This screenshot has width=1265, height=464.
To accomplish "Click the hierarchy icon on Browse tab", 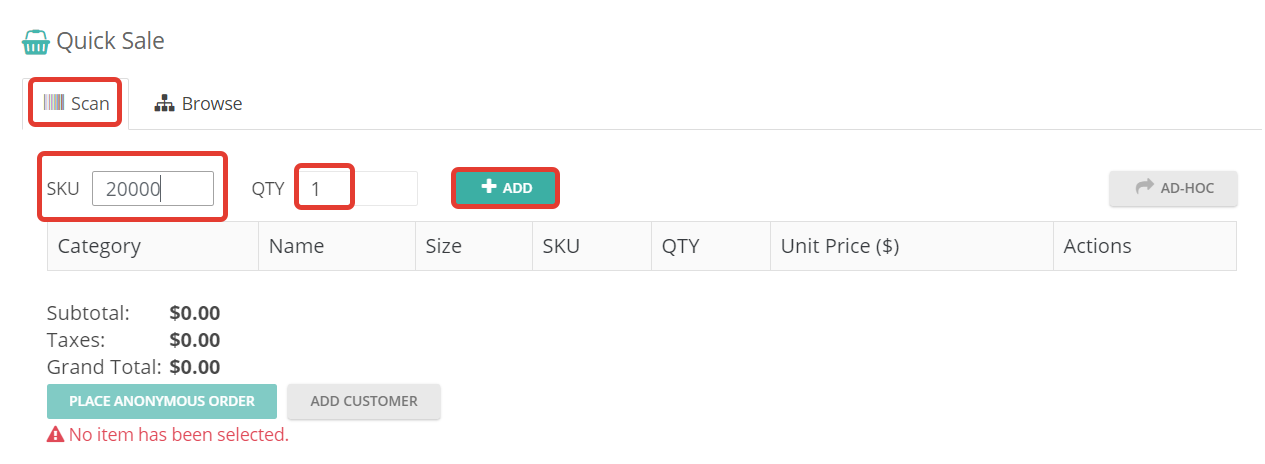I will (x=164, y=103).
